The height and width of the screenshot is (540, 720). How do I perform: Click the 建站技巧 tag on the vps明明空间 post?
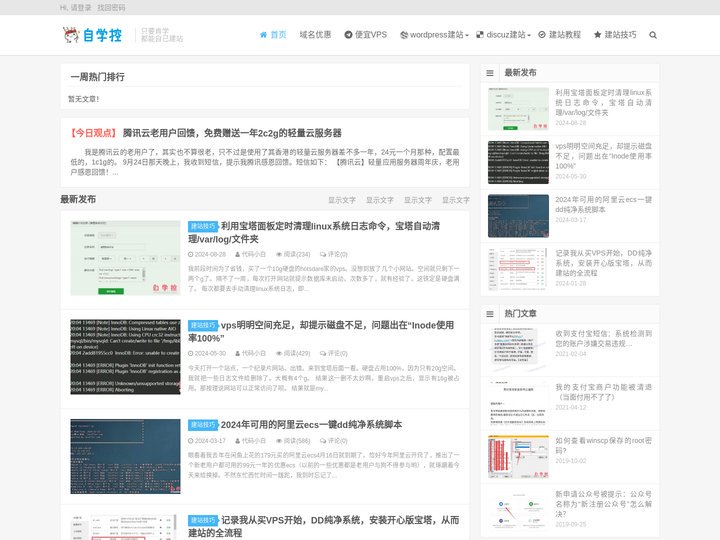click(x=202, y=326)
